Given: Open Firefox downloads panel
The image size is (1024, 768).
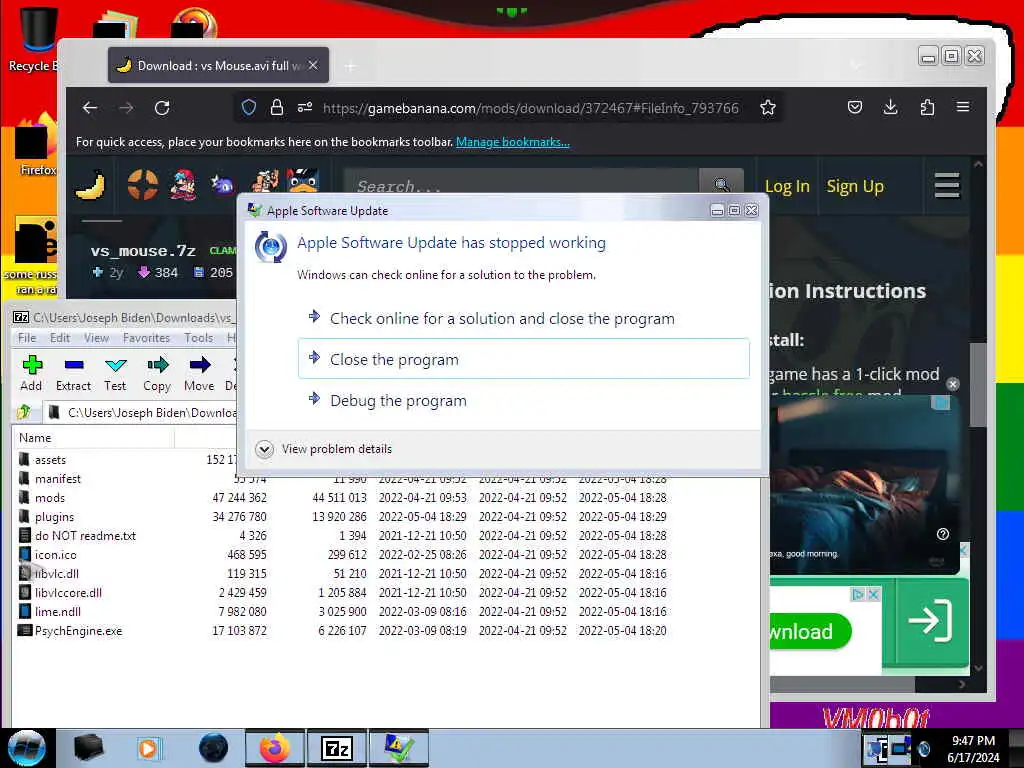Looking at the screenshot, I should point(890,107).
